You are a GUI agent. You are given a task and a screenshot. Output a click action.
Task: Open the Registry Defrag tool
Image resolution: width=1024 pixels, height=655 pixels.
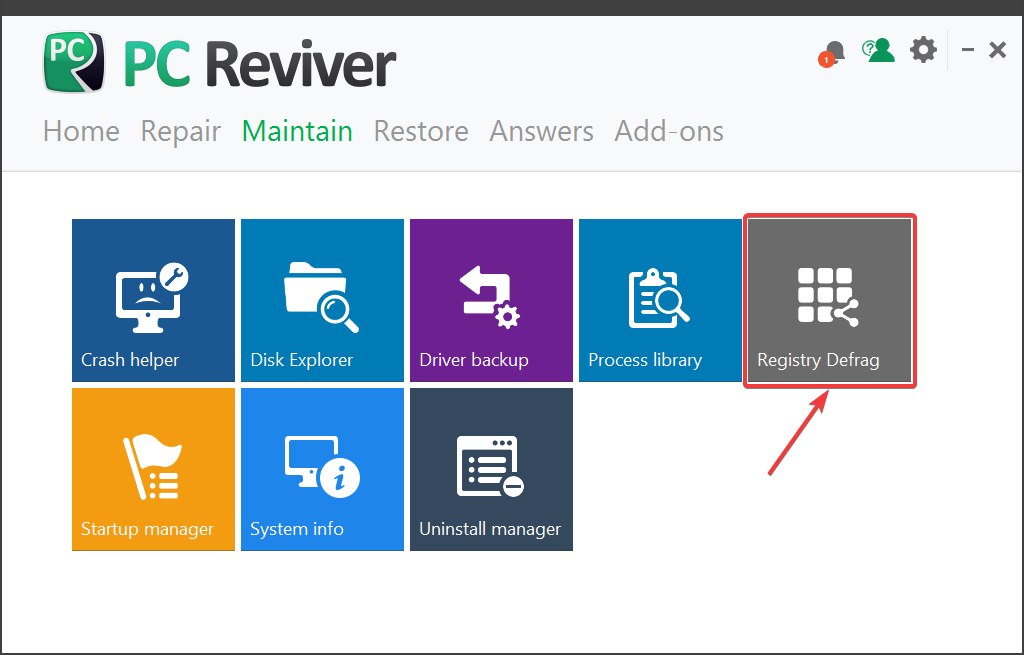[829, 300]
